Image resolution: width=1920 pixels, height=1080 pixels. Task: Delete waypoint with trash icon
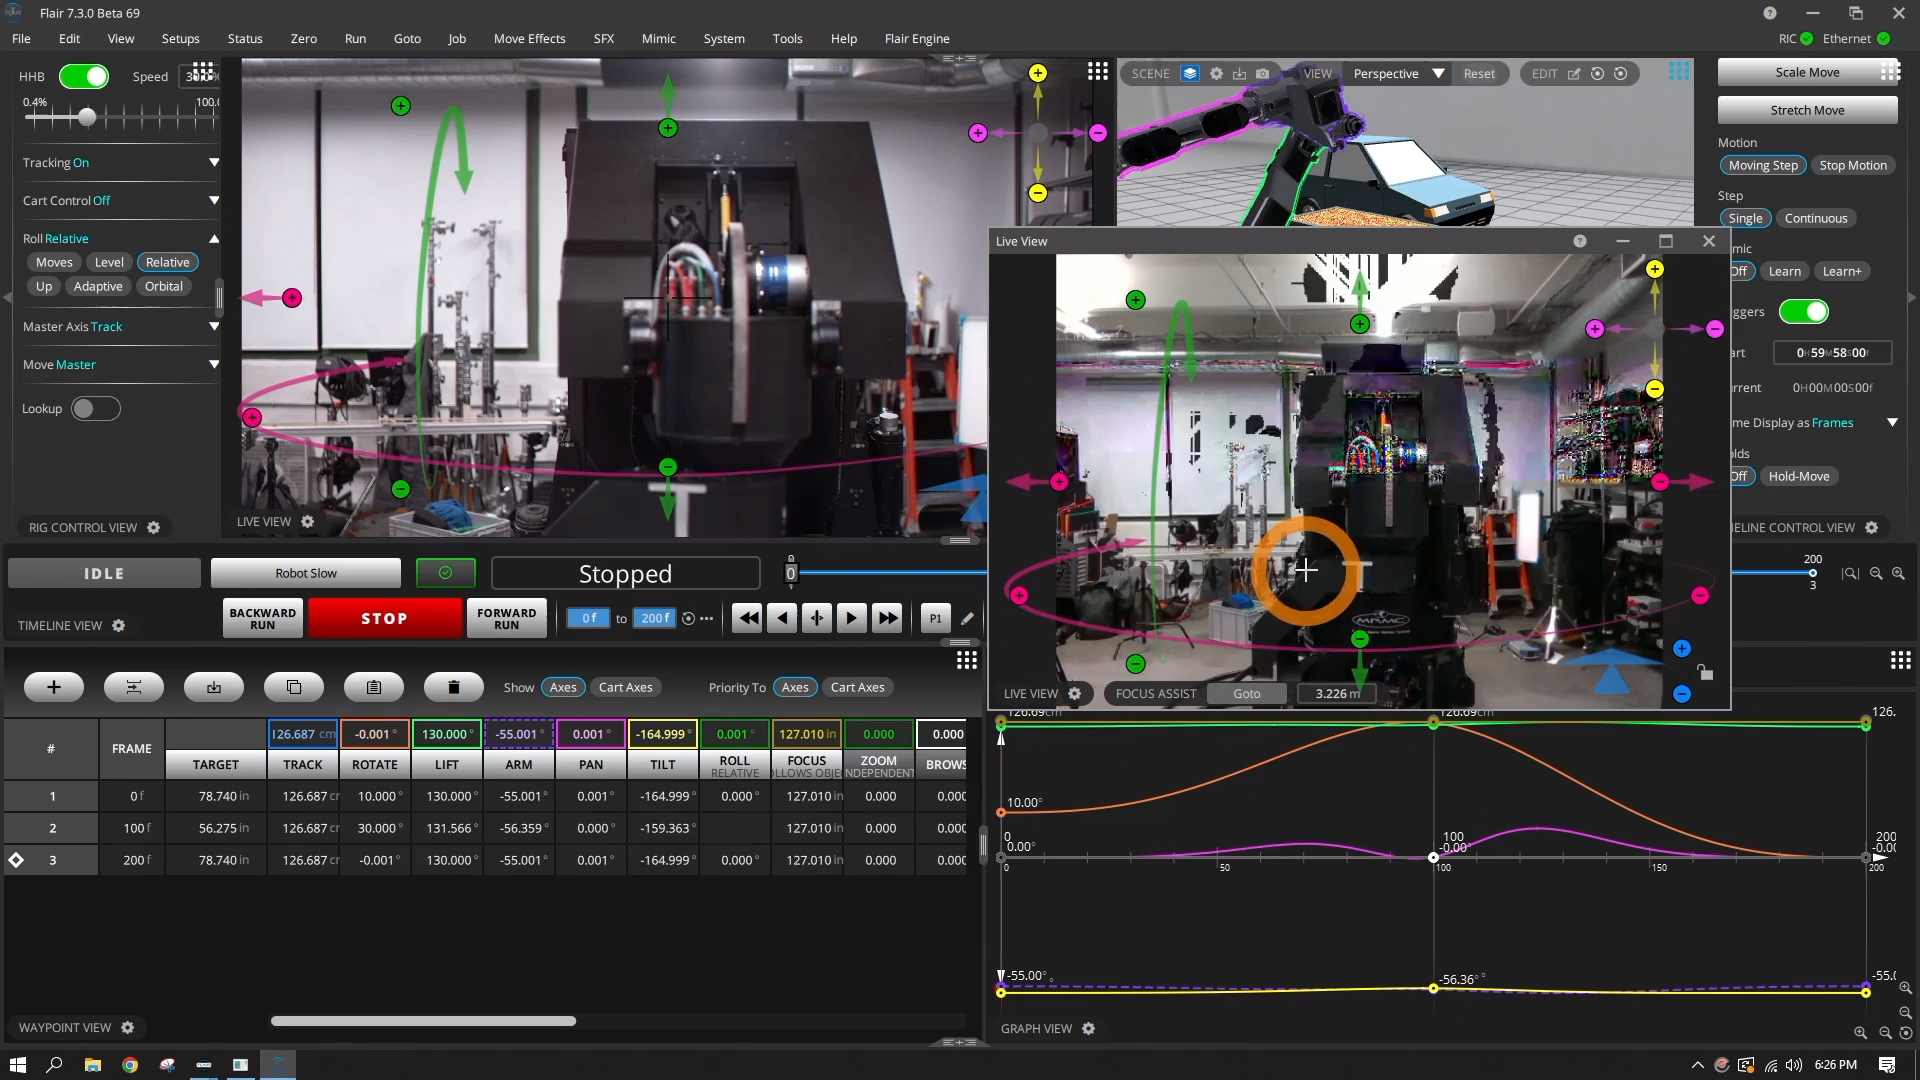[454, 687]
